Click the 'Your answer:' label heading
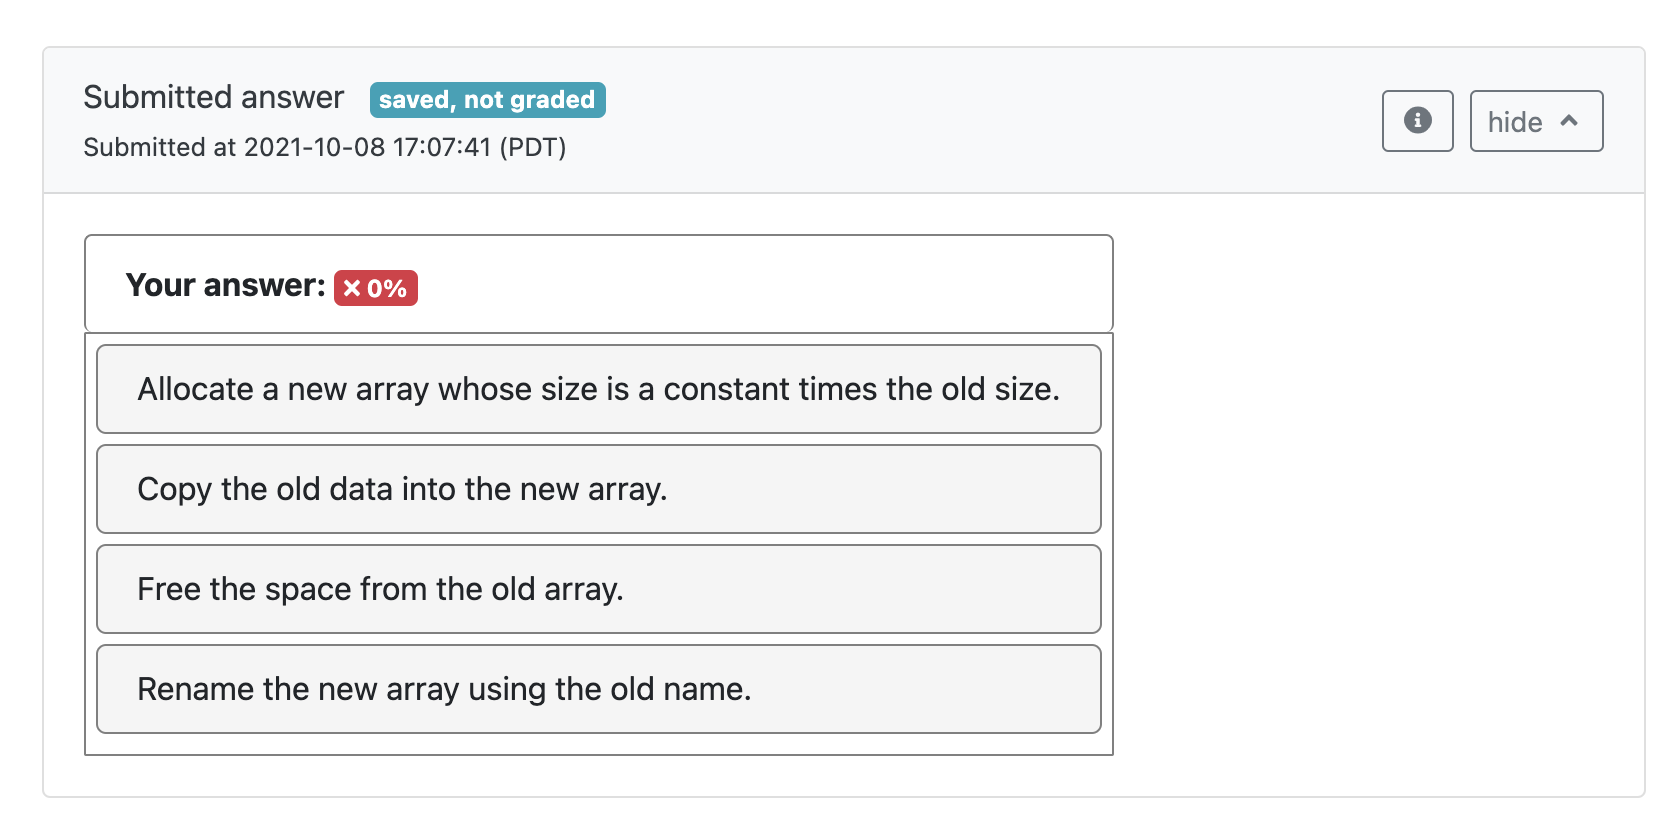Image resolution: width=1680 pixels, height=834 pixels. [x=222, y=285]
